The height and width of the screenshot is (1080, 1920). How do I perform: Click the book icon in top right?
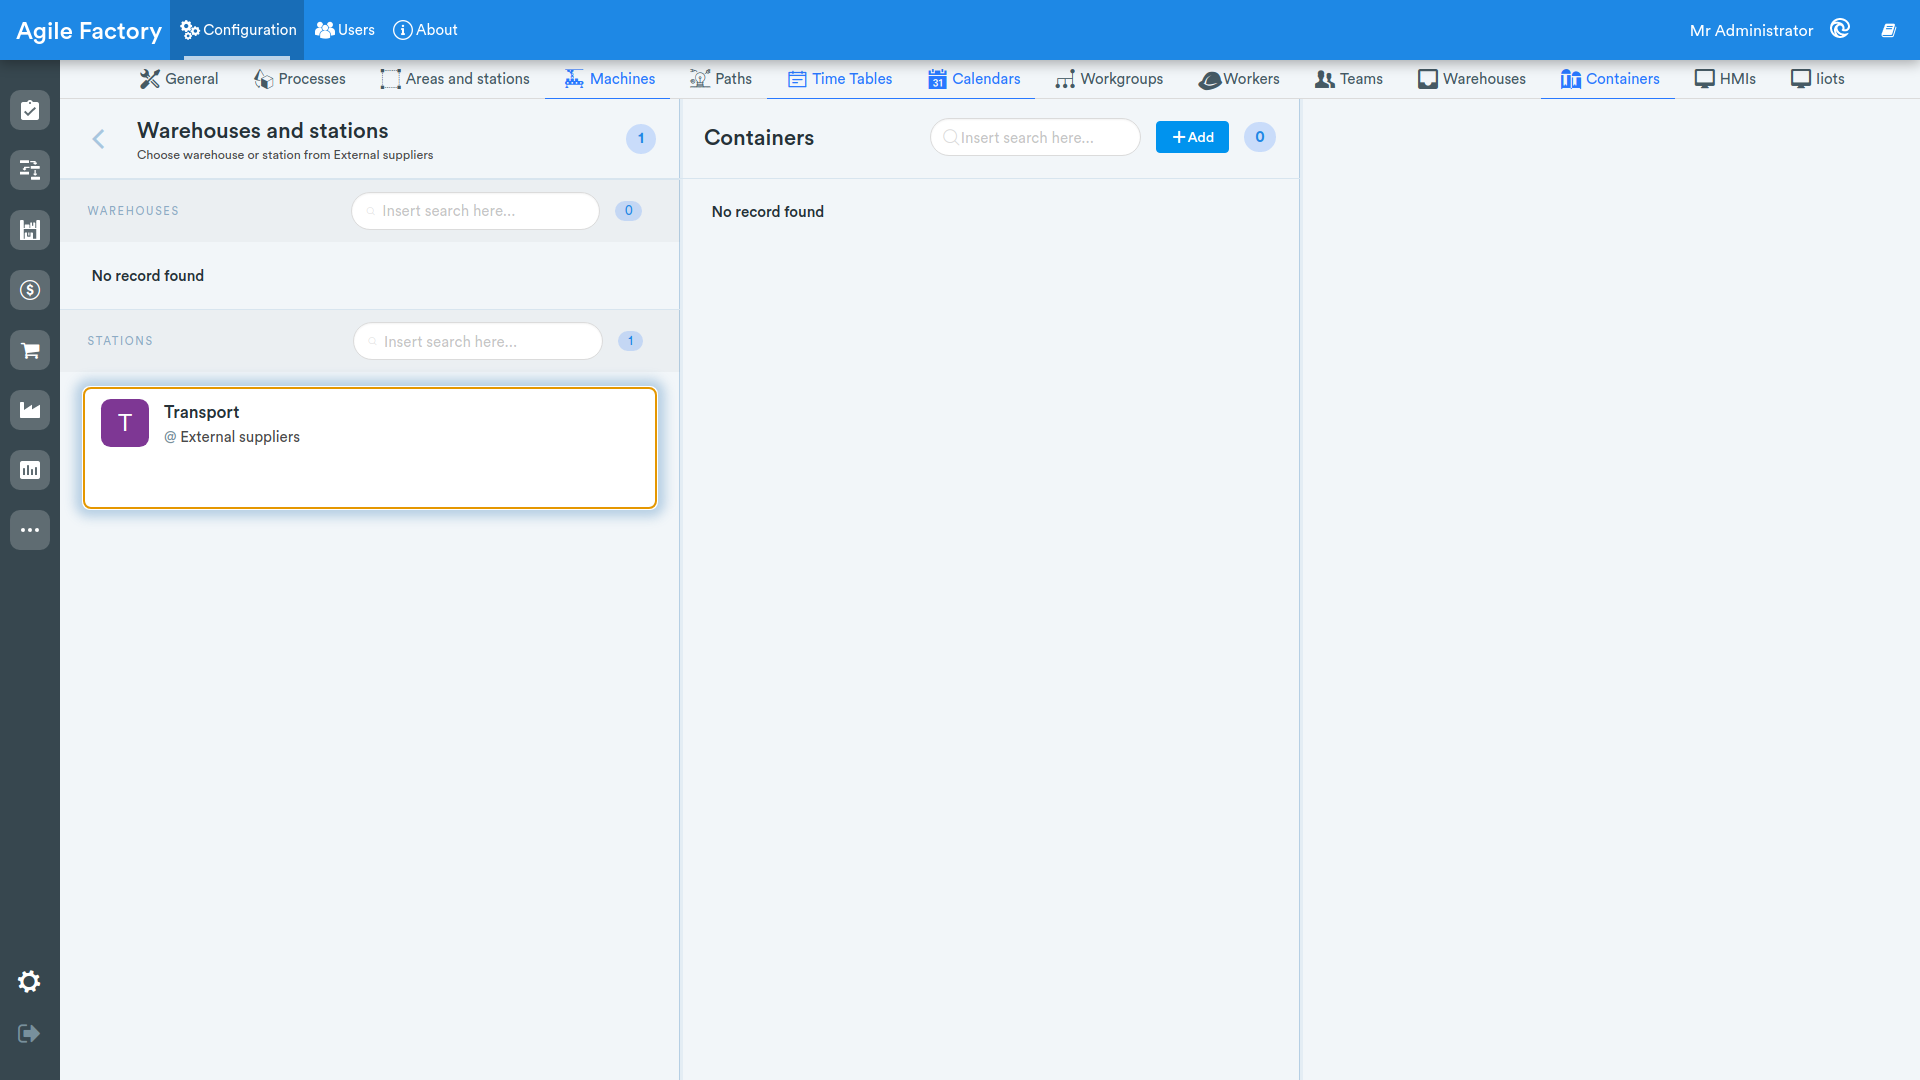click(x=1888, y=30)
